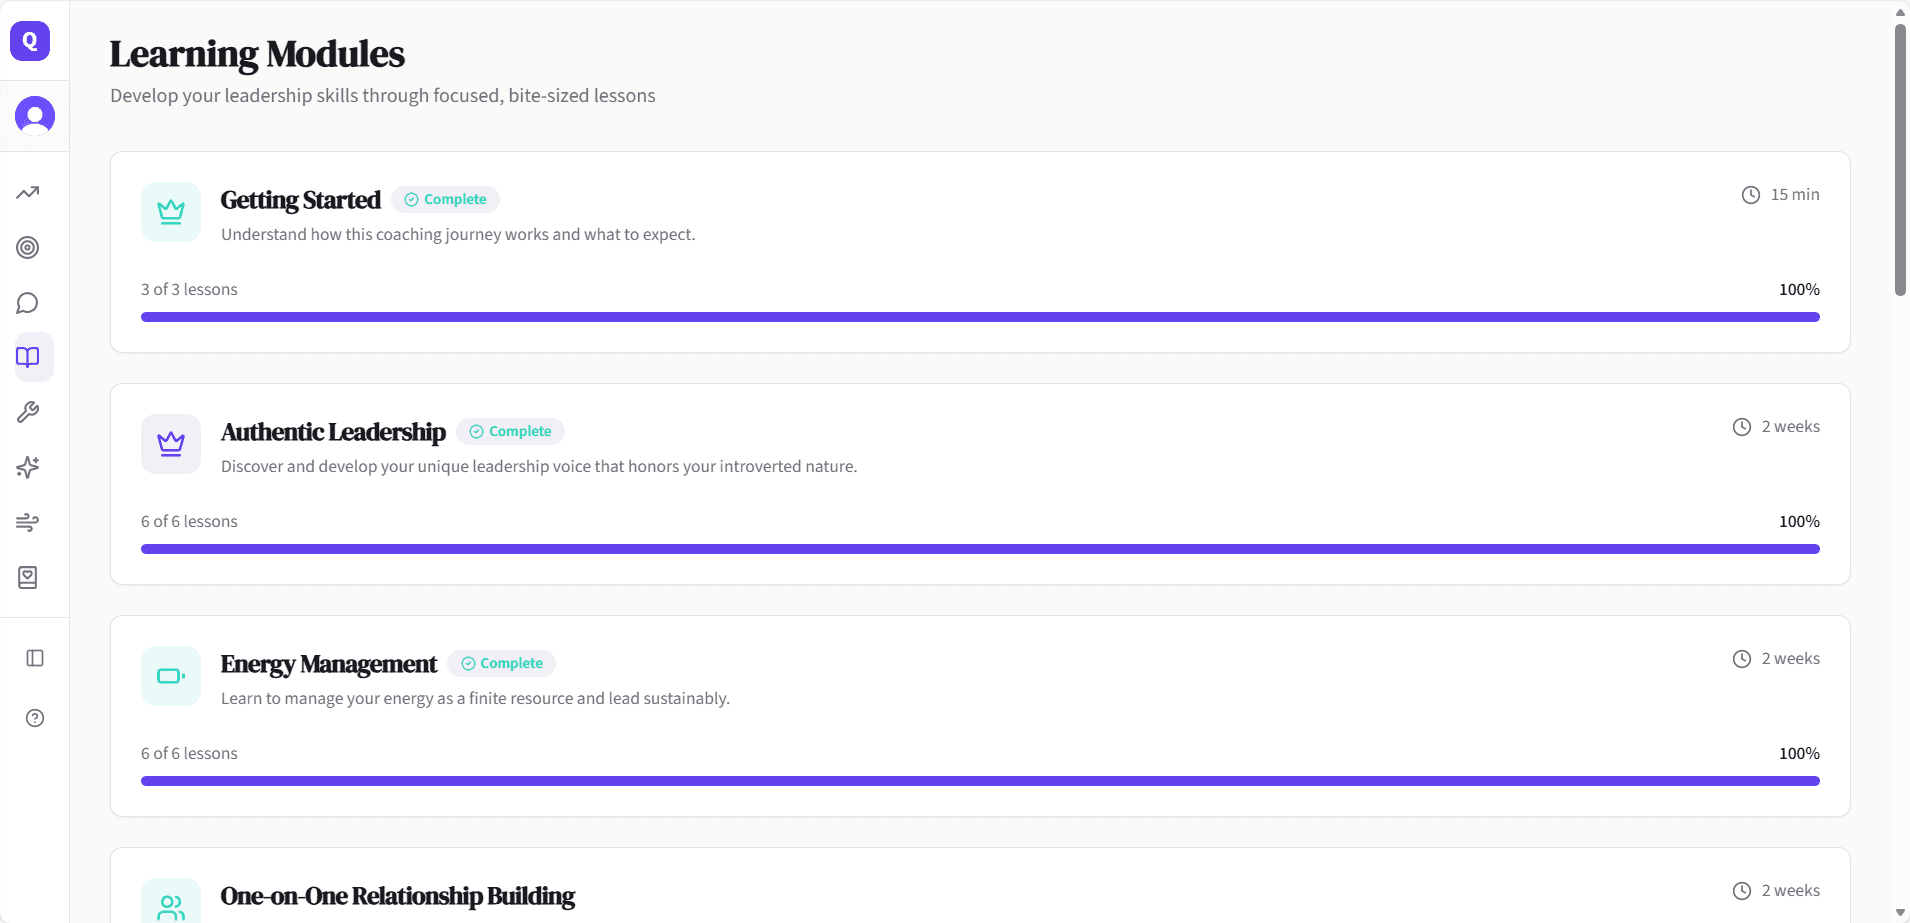Select the journal icon in the sidebar
Image resolution: width=1910 pixels, height=923 pixels.
[x=29, y=577]
